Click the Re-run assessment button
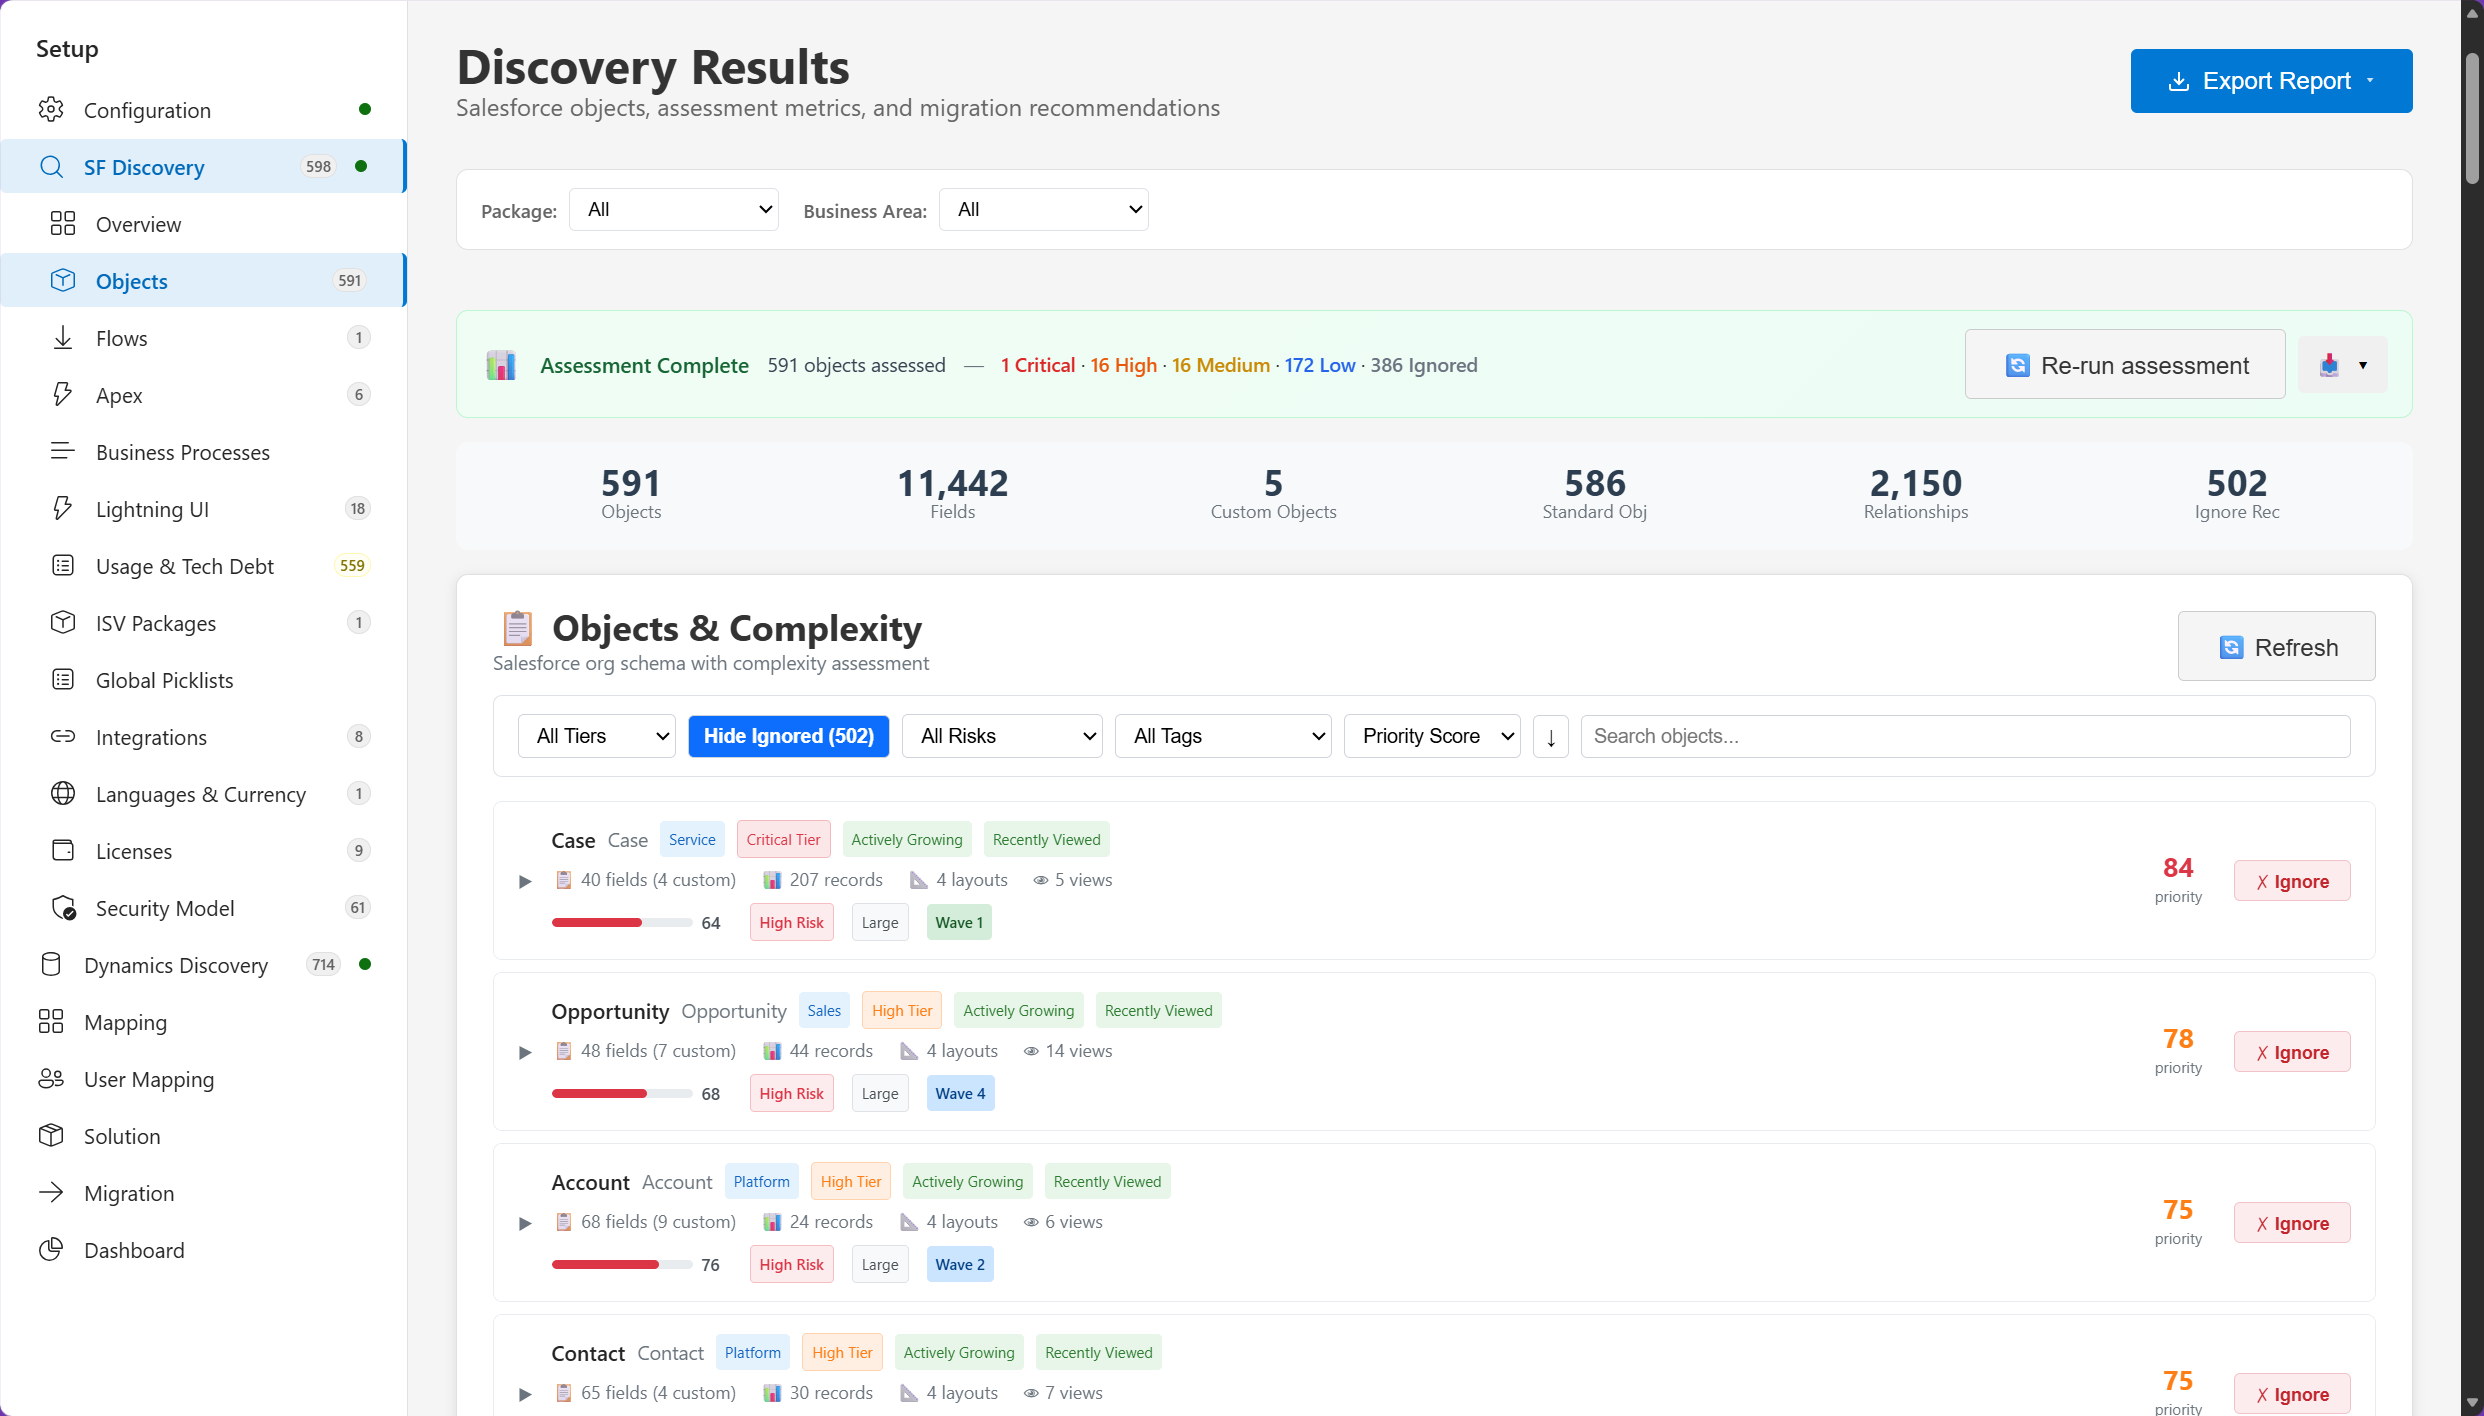This screenshot has width=2484, height=1416. 2125,365
